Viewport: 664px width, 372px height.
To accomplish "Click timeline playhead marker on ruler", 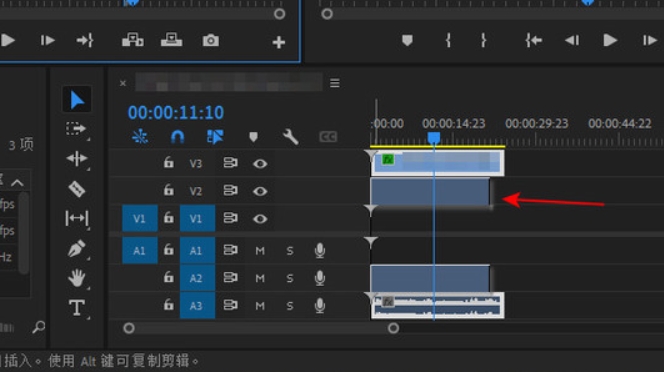I will [x=434, y=138].
